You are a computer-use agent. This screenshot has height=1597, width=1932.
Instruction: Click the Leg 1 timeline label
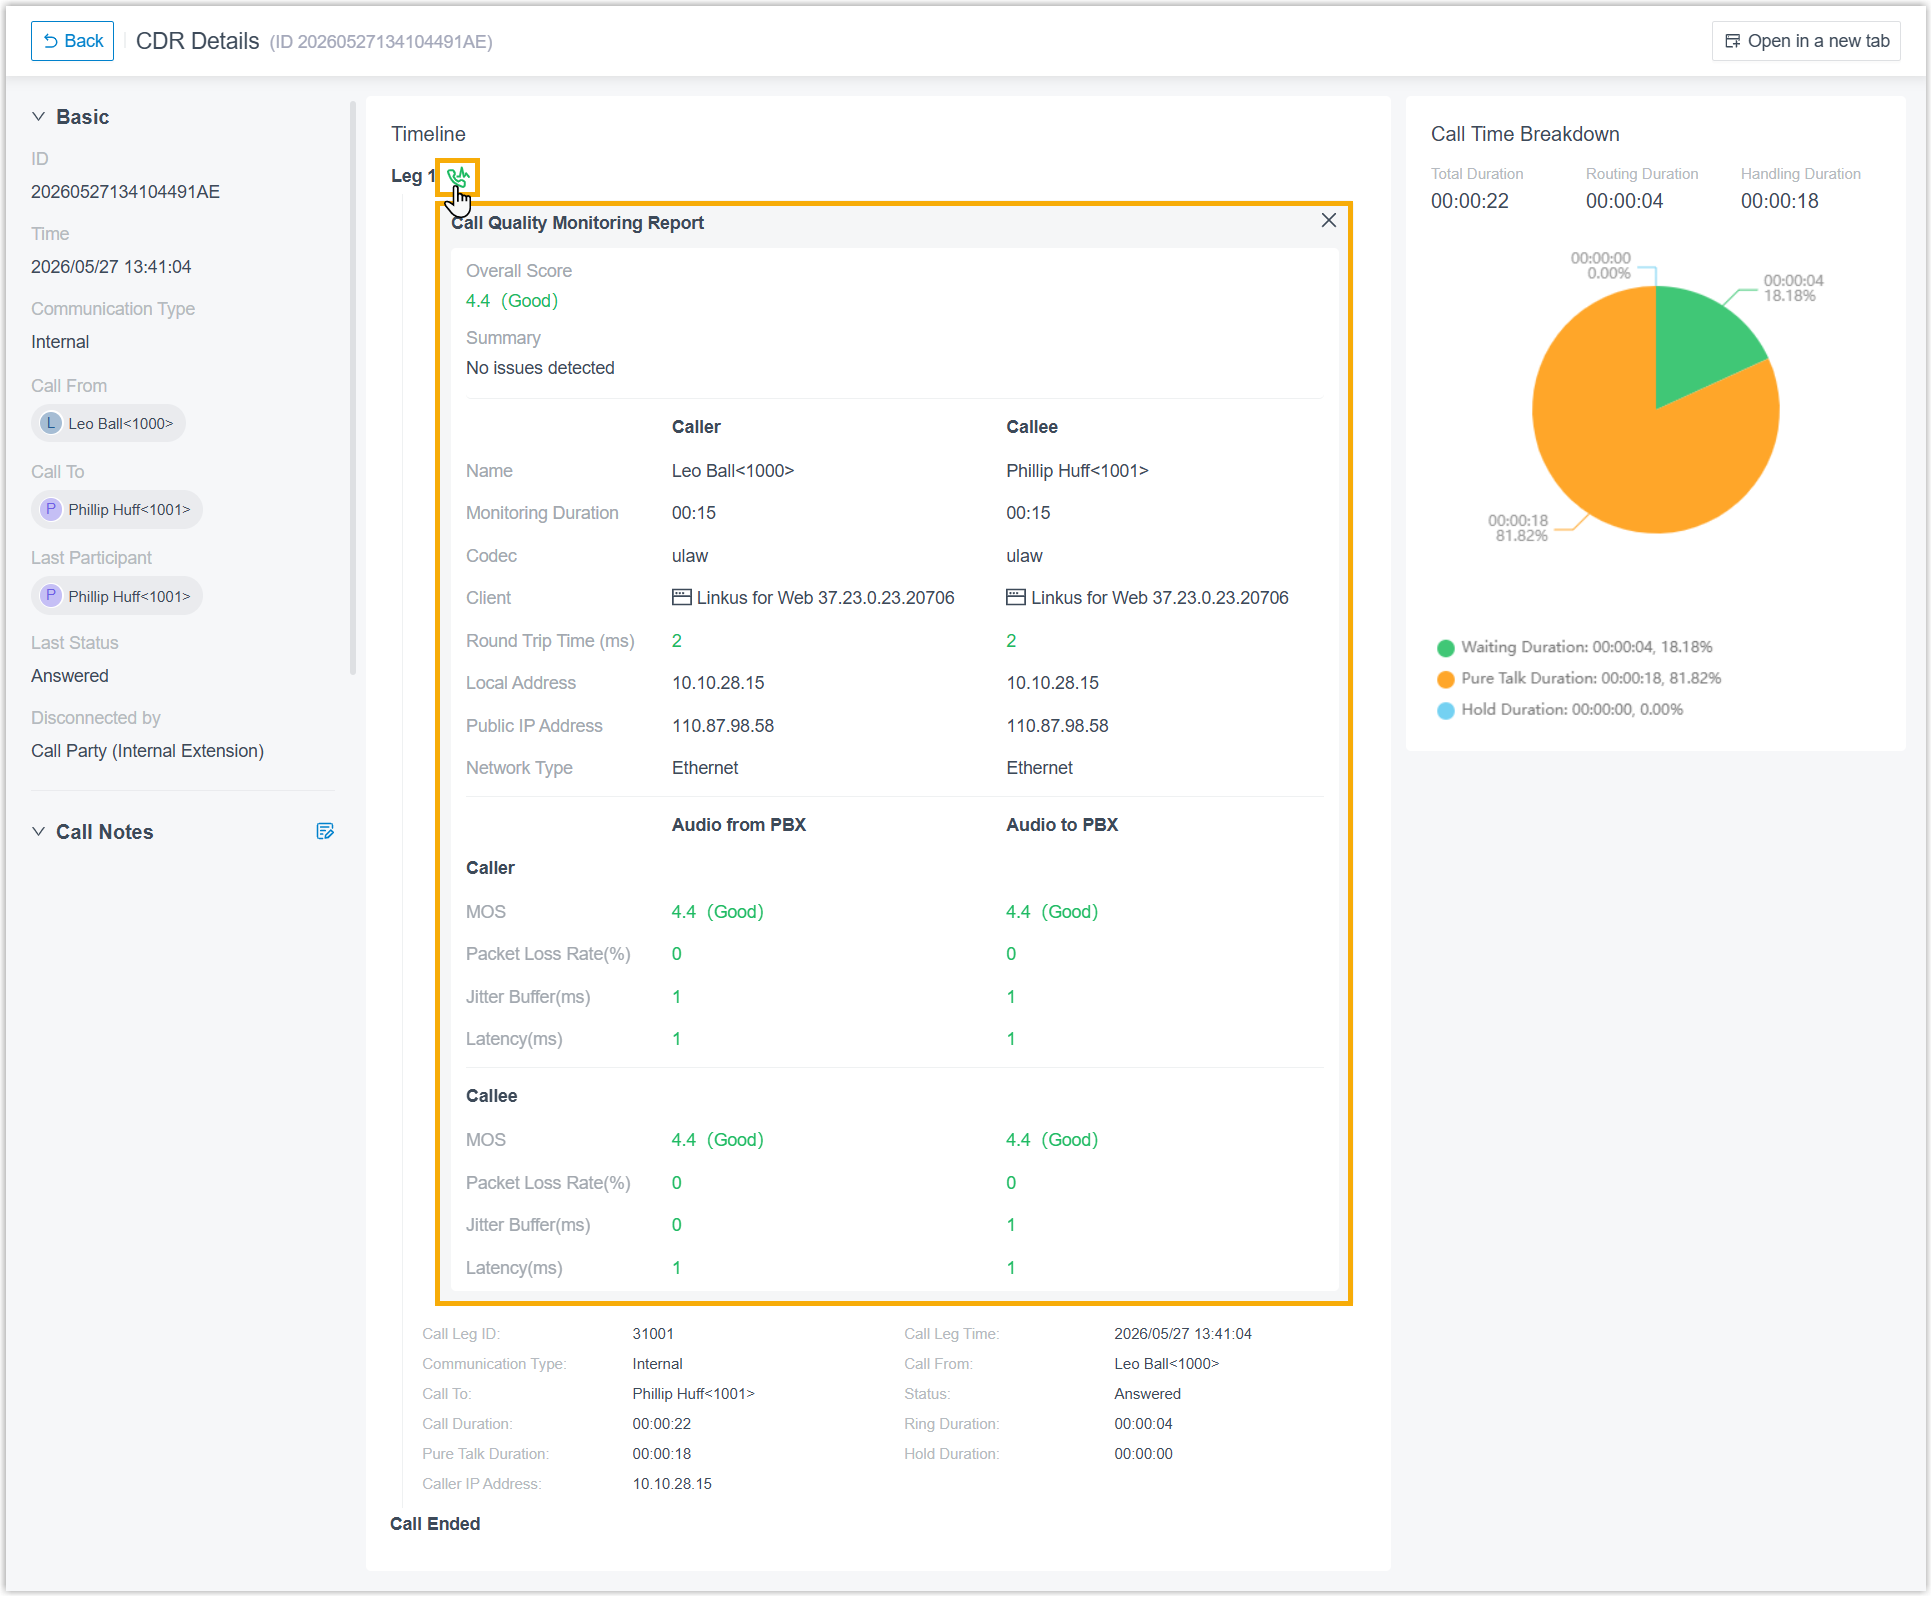click(x=413, y=176)
